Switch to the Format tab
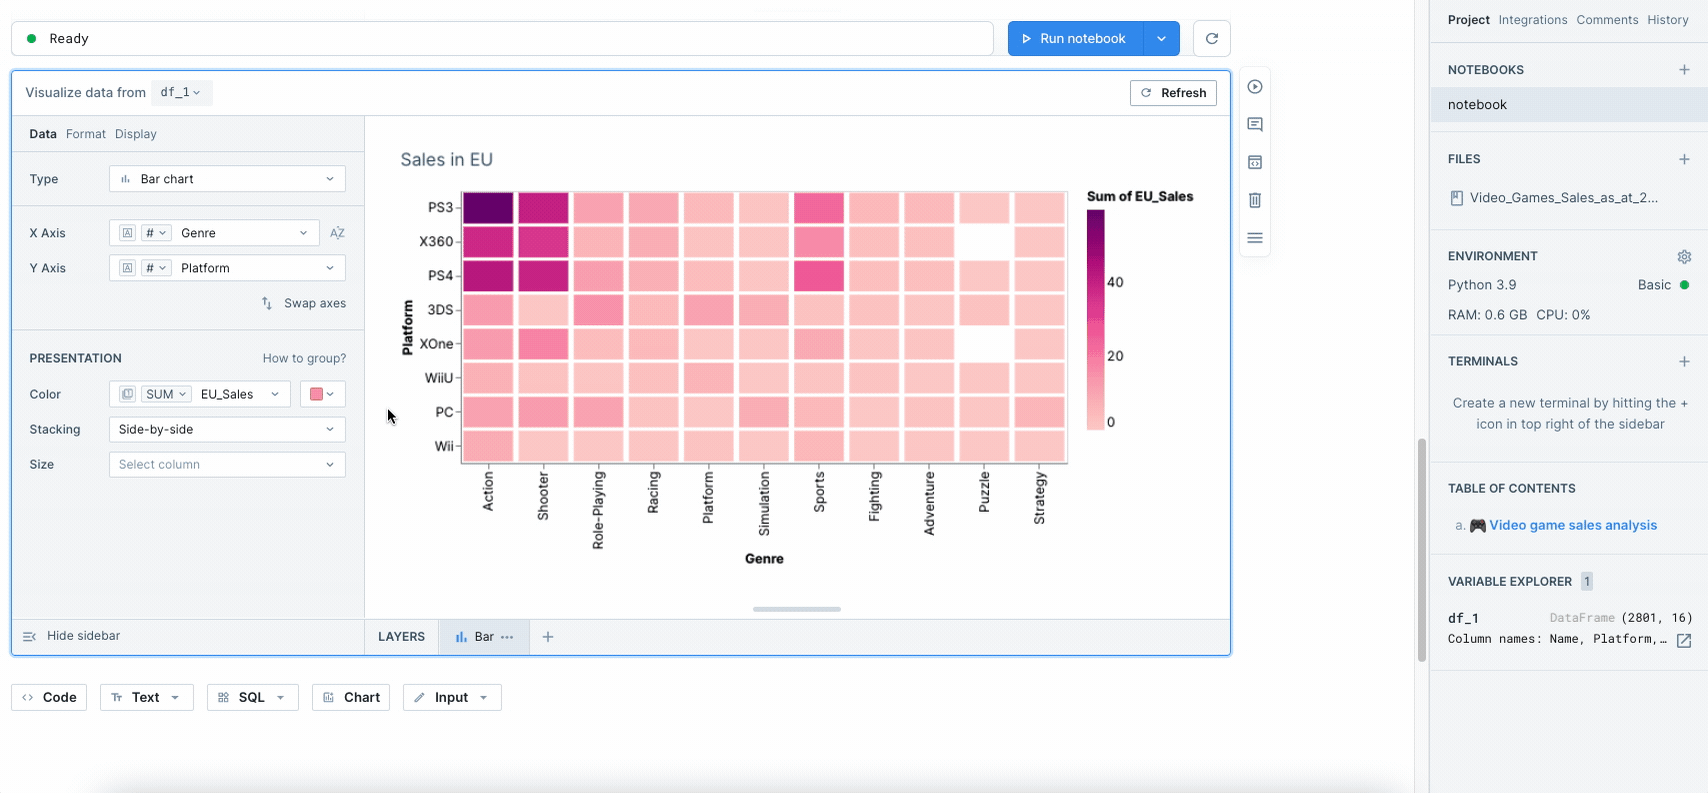The width and height of the screenshot is (1708, 793). pos(86,134)
